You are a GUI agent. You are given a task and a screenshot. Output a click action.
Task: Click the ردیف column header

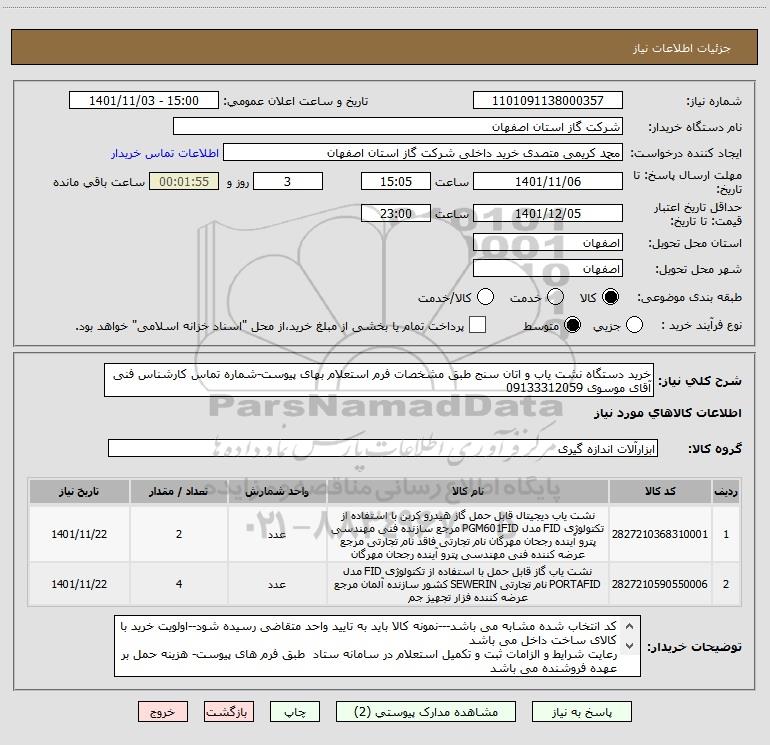click(726, 491)
